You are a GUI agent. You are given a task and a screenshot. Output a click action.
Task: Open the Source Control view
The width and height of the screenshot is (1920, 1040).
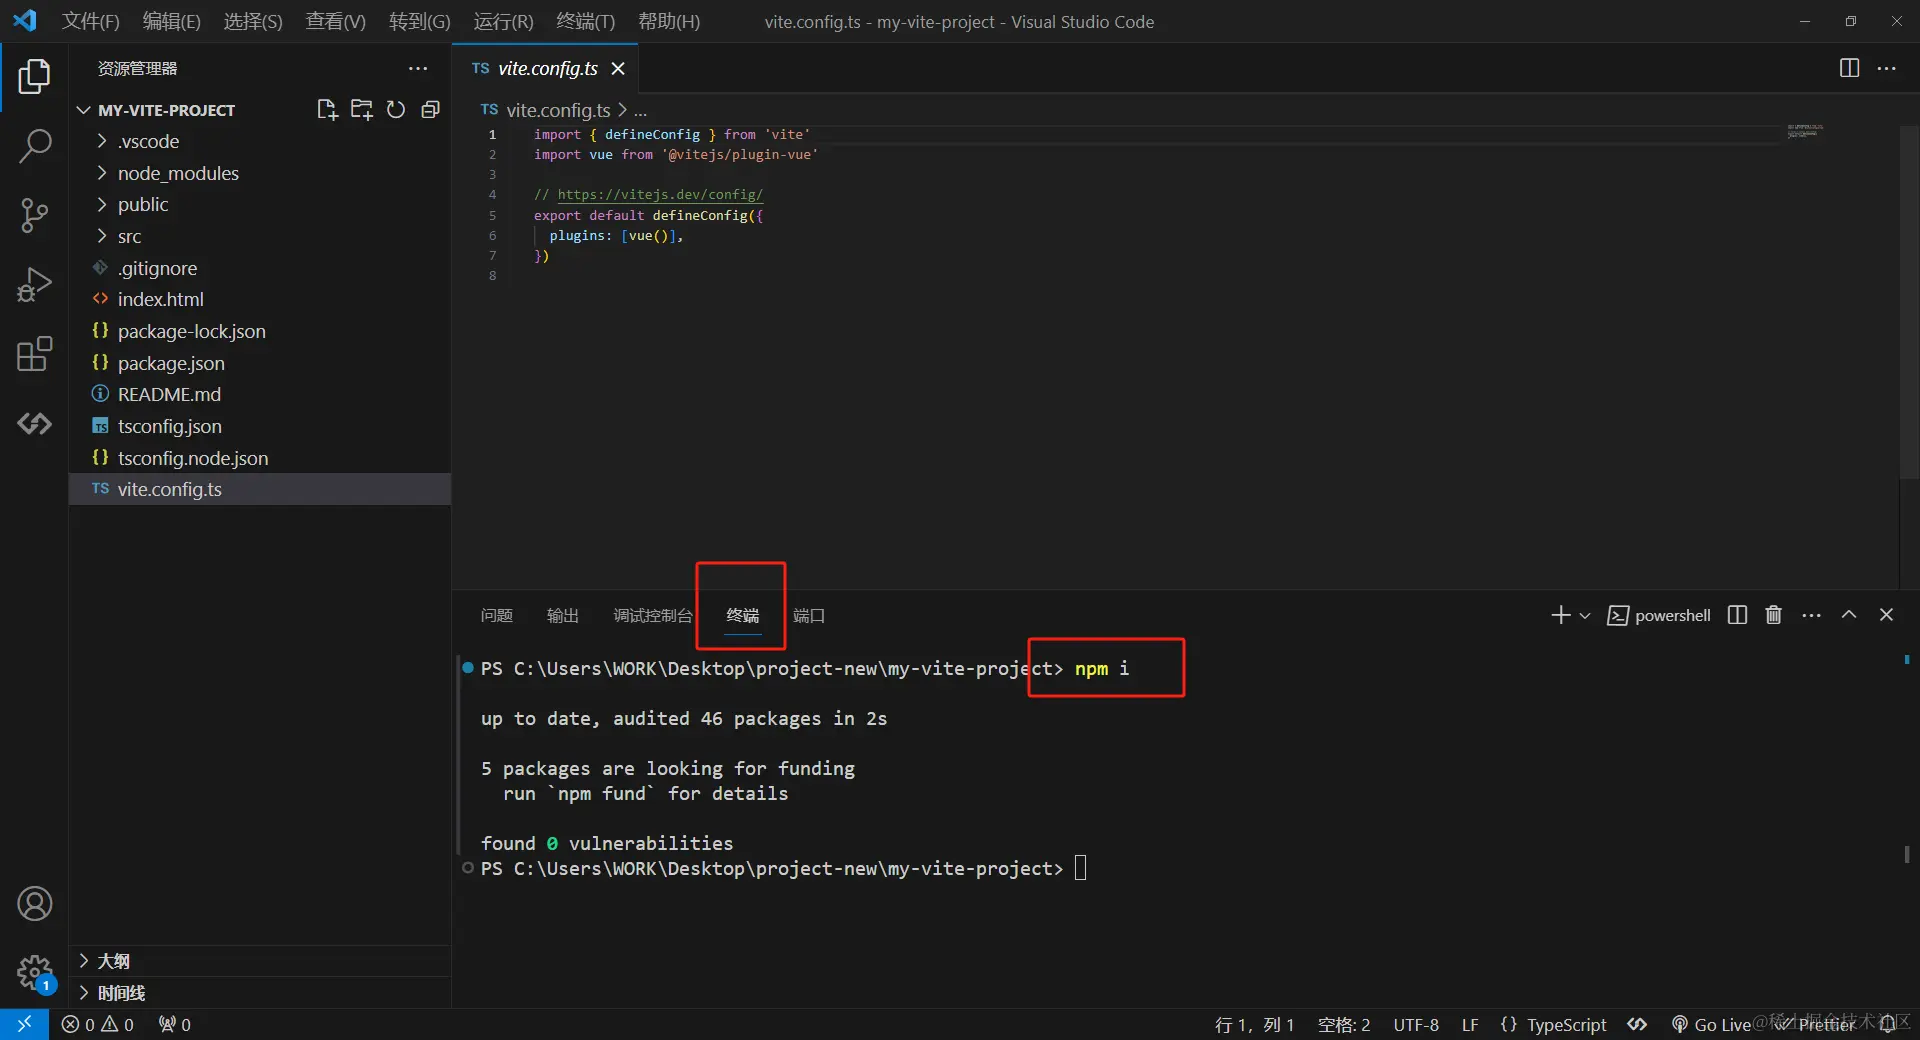pos(34,215)
